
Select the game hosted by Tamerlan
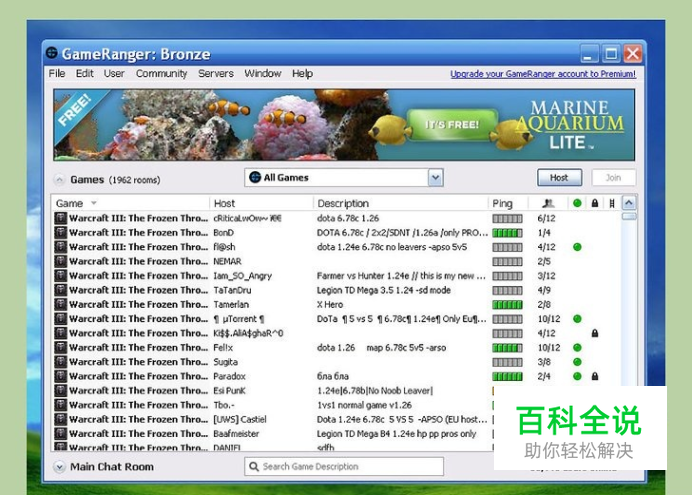pos(337,304)
